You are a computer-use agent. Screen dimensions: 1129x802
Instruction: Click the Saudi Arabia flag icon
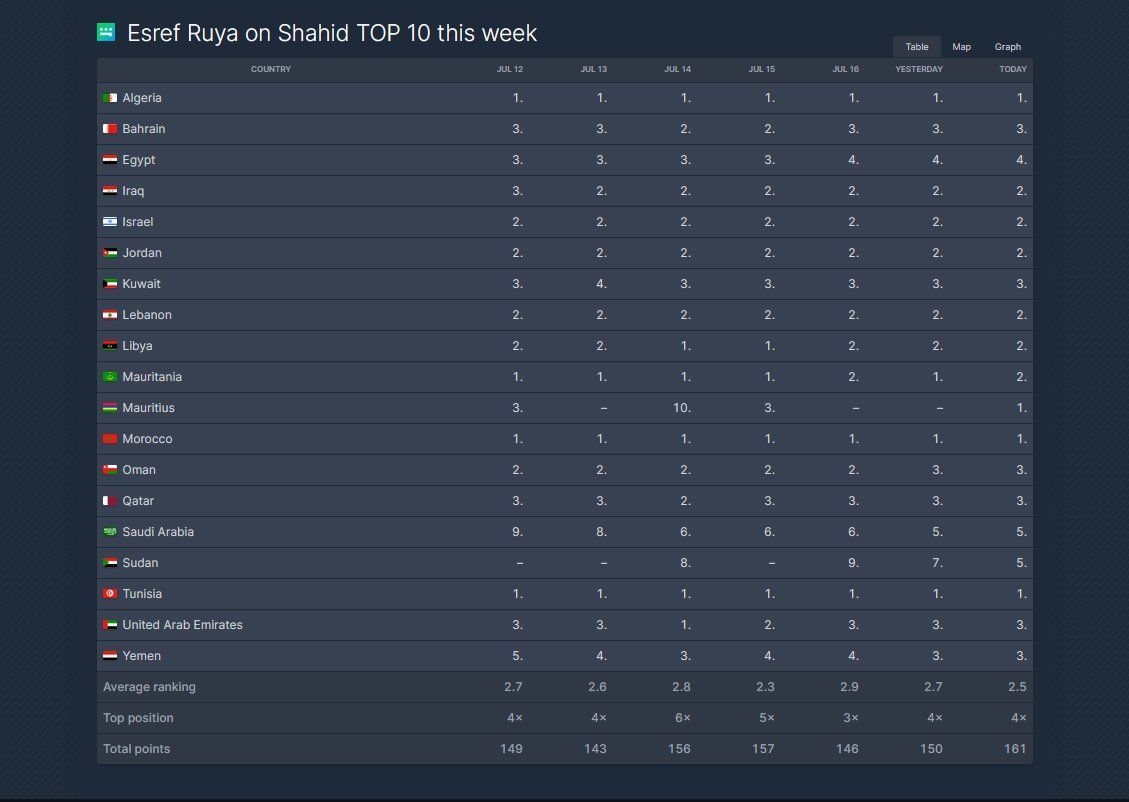point(110,532)
